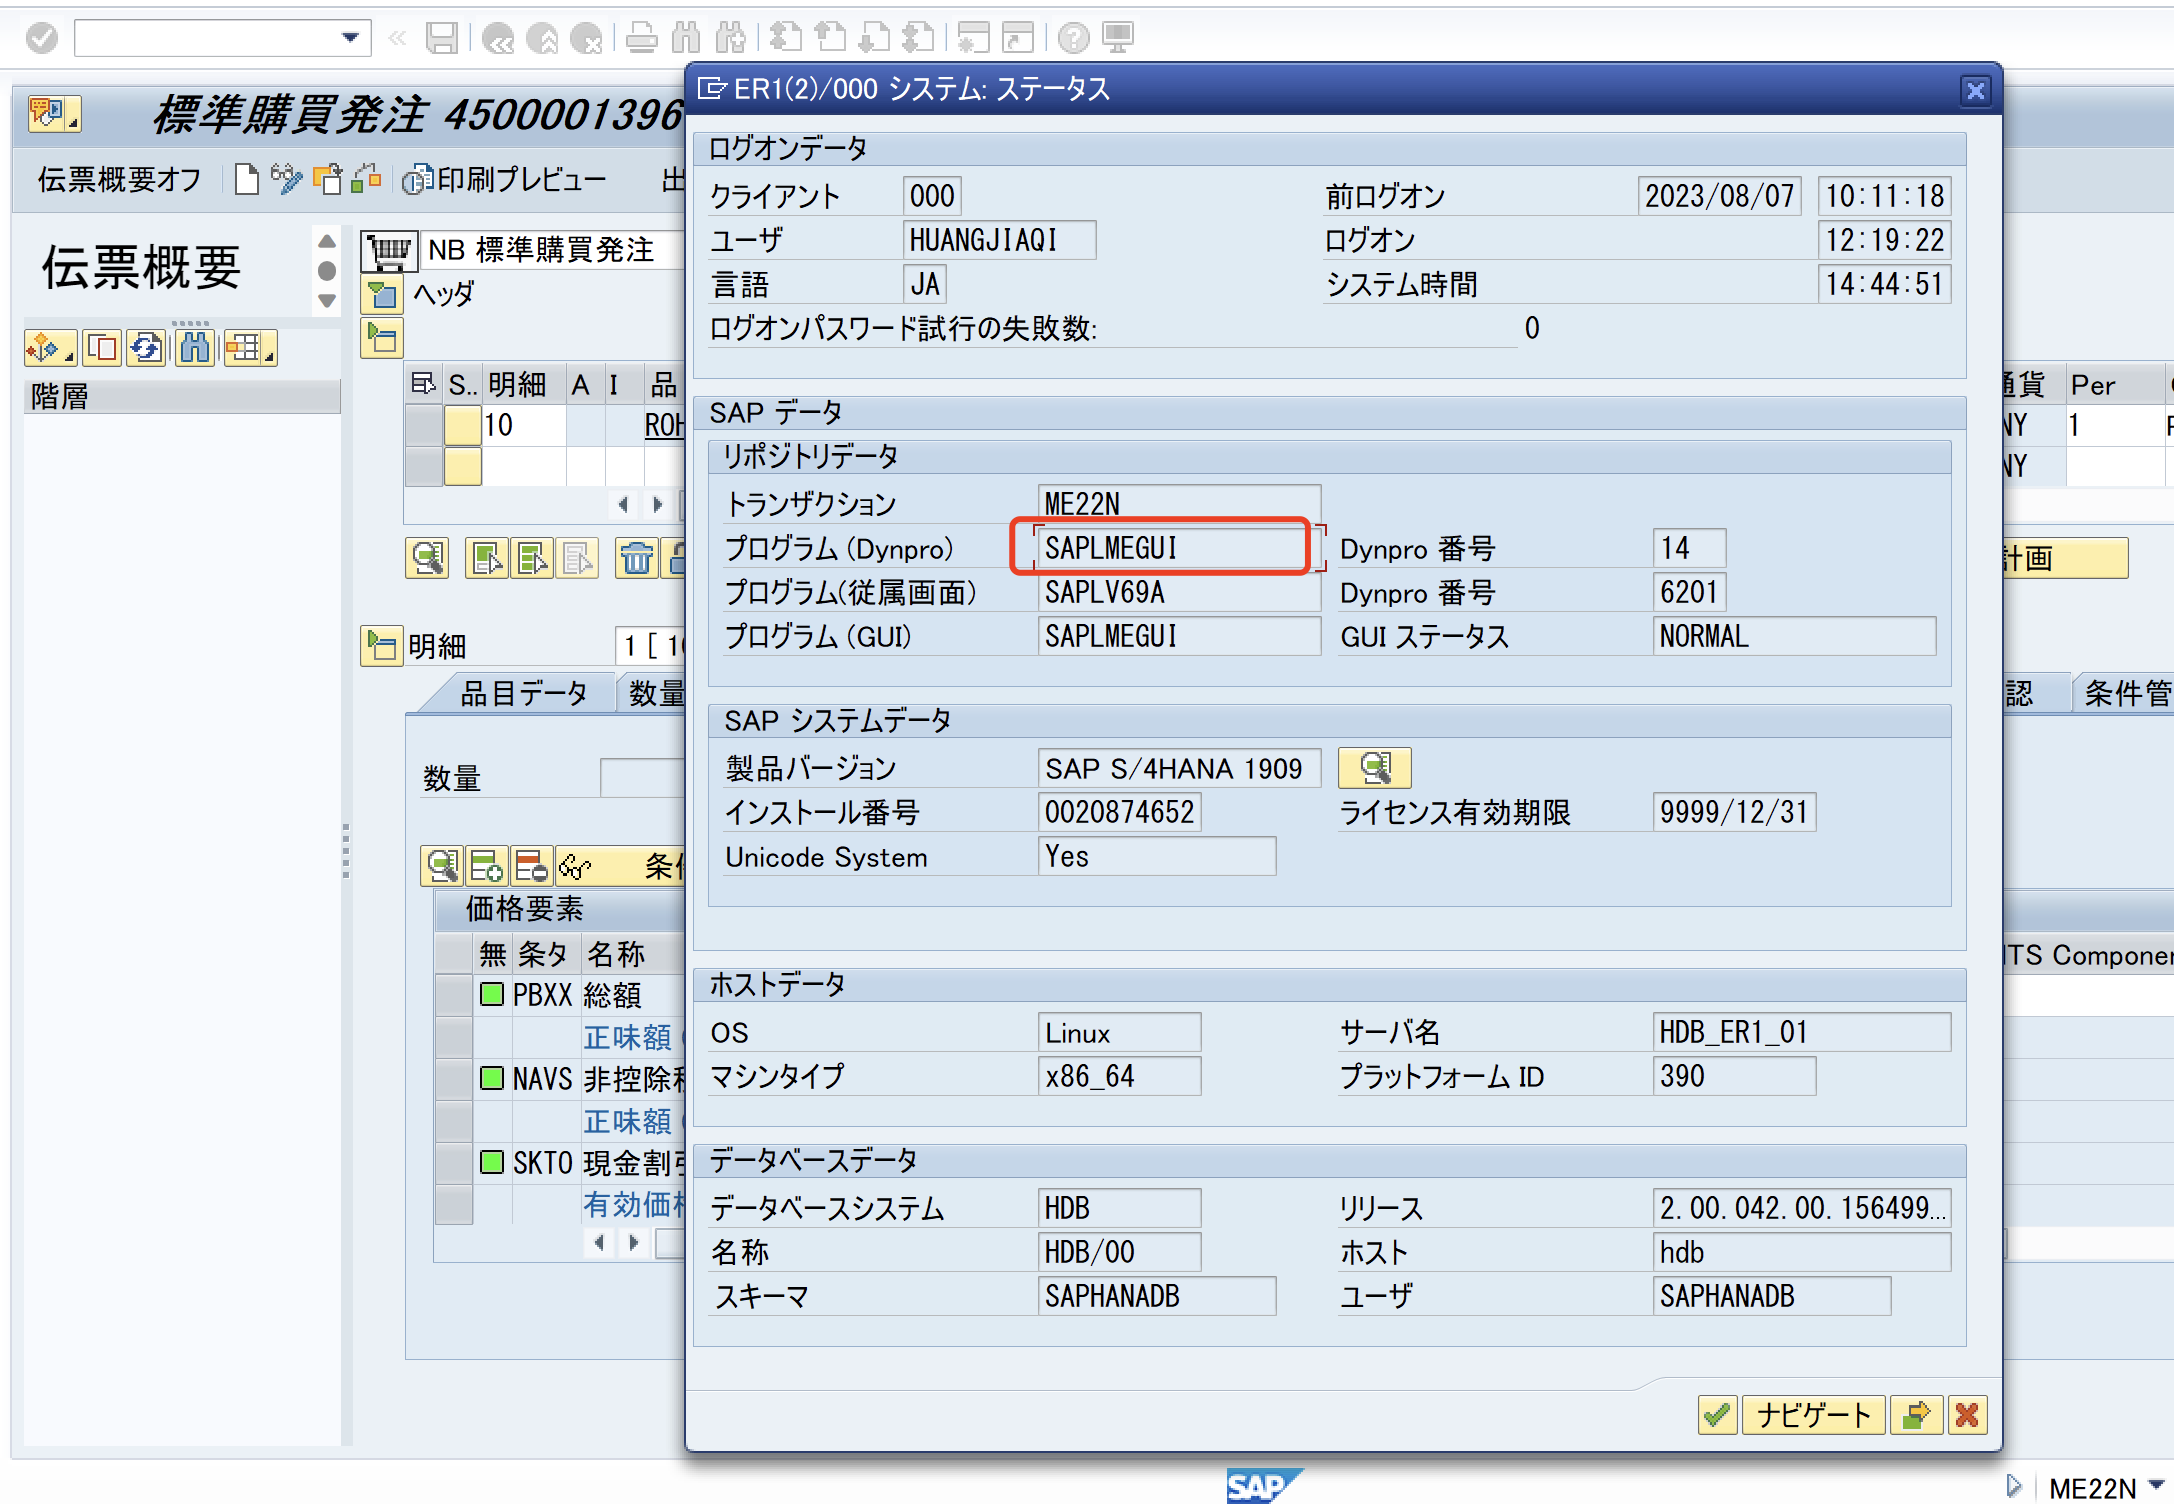Screen dimensions: 2174x1504
Task: Click the save disk icon in toolbar
Action: coord(441,38)
